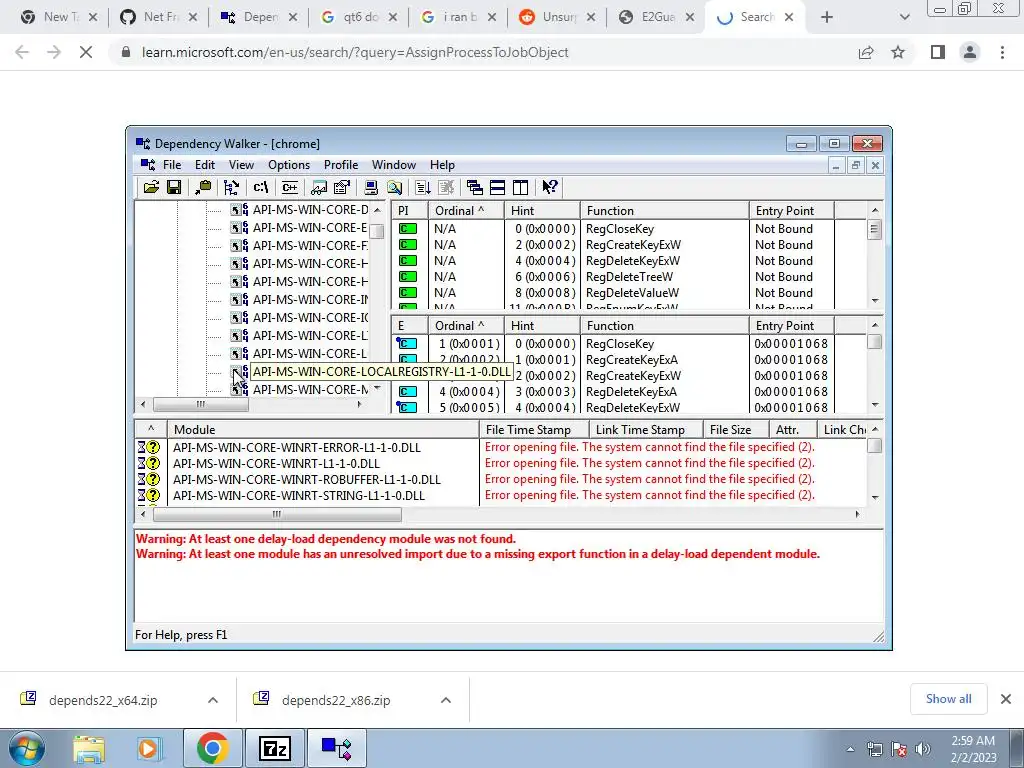Screen dimensions: 1024x768
Task: Select API-MS-WIN-CORE-WINRT-STRING-L1-1-0.DLL module row
Action: [x=500, y=496]
